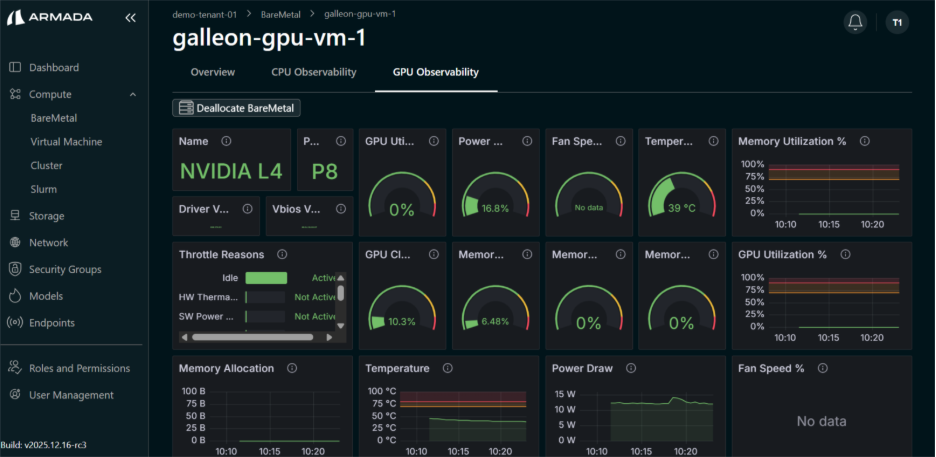Click the Network globe icon
The height and width of the screenshot is (457, 936).
[x=16, y=242]
